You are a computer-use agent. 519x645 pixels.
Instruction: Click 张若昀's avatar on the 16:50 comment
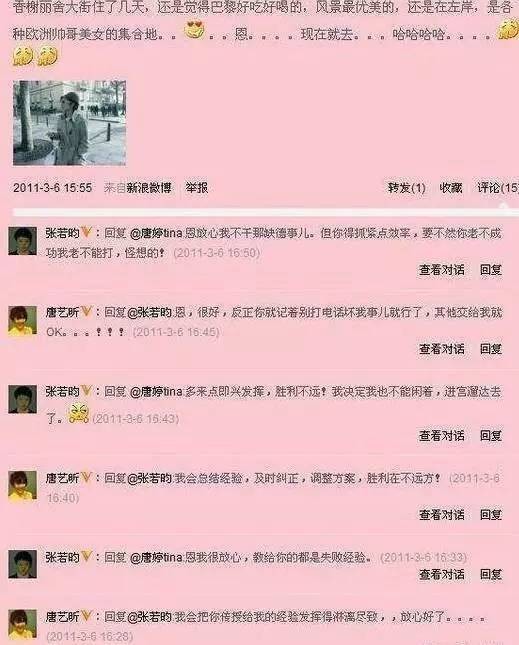pyautogui.click(x=23, y=240)
